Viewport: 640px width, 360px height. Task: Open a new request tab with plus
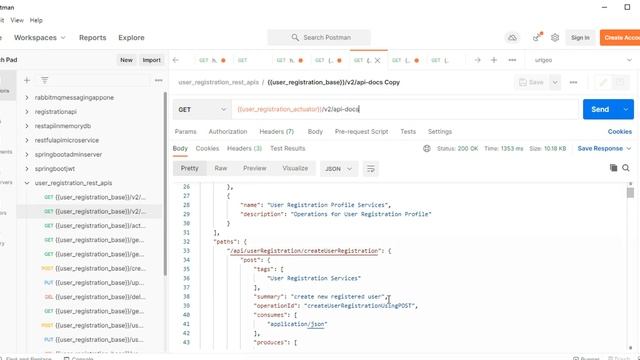[x=494, y=60]
